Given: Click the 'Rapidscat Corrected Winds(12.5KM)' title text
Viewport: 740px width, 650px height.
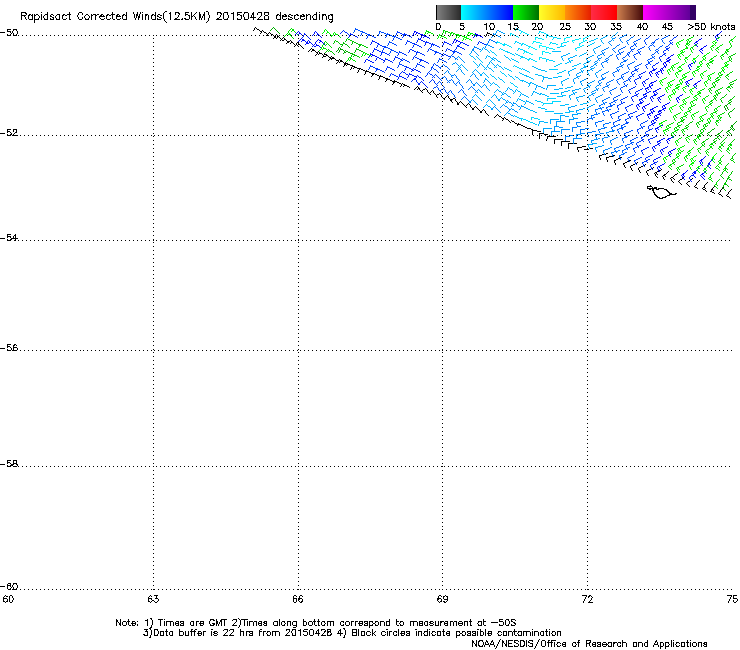Looking at the screenshot, I should click(115, 17).
